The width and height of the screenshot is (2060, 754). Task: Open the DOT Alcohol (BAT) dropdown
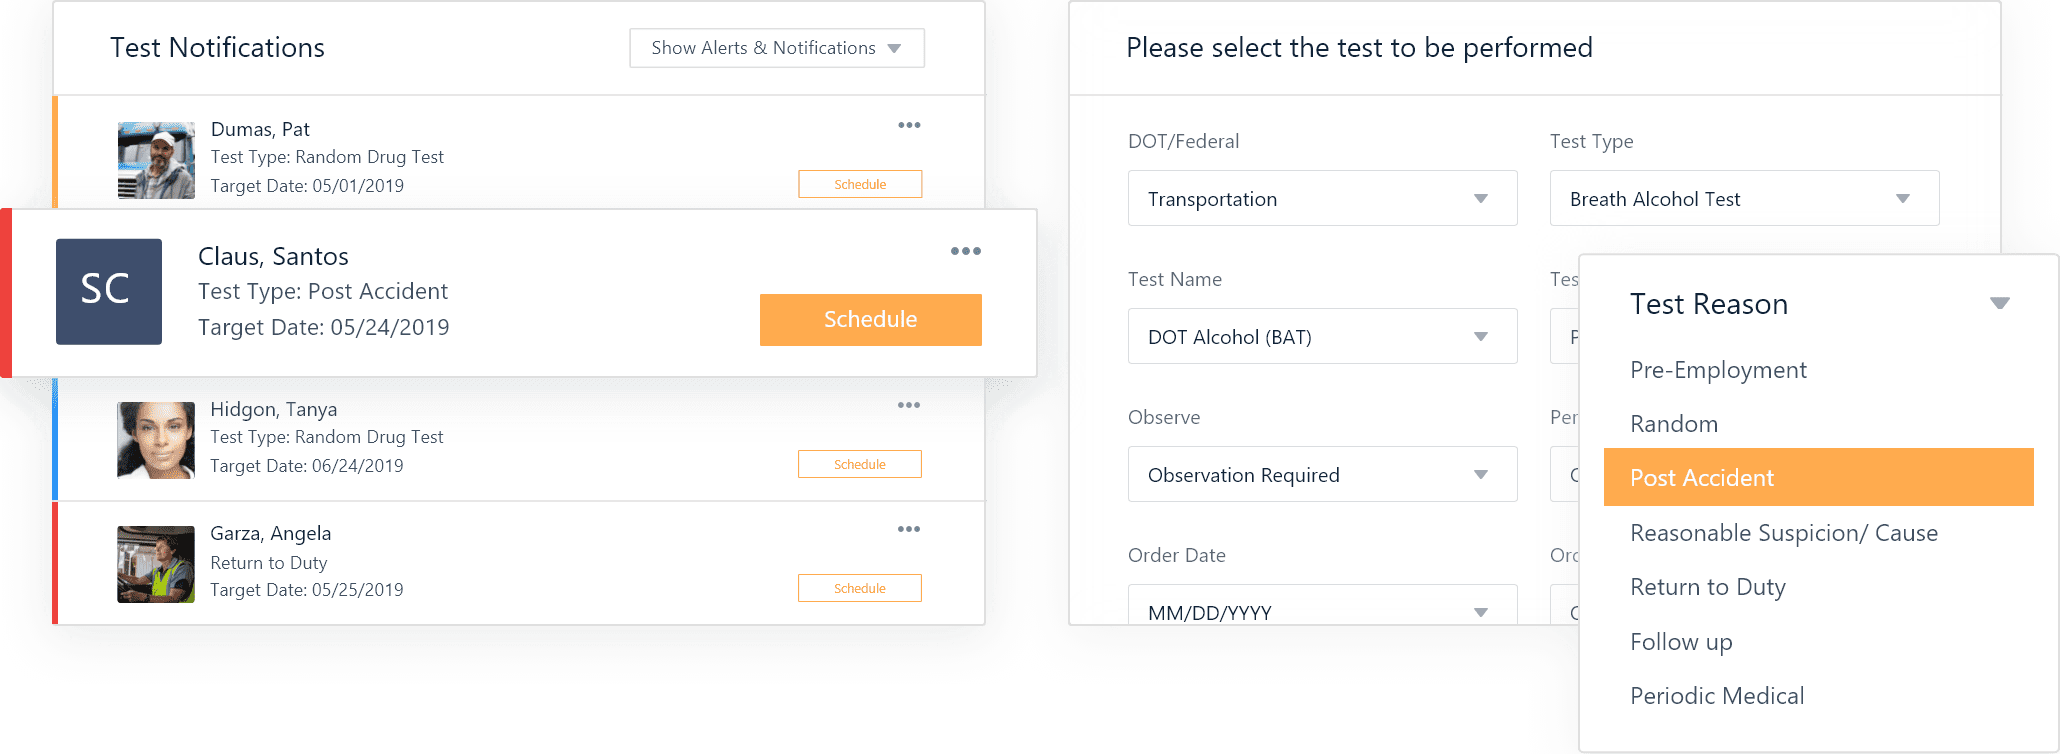pos(1322,336)
